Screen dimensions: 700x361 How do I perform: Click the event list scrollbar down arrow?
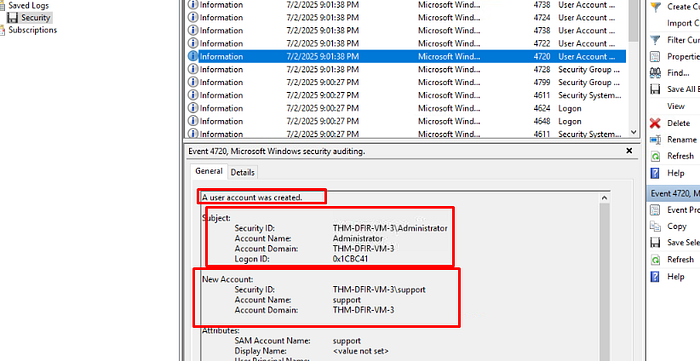tap(633, 132)
